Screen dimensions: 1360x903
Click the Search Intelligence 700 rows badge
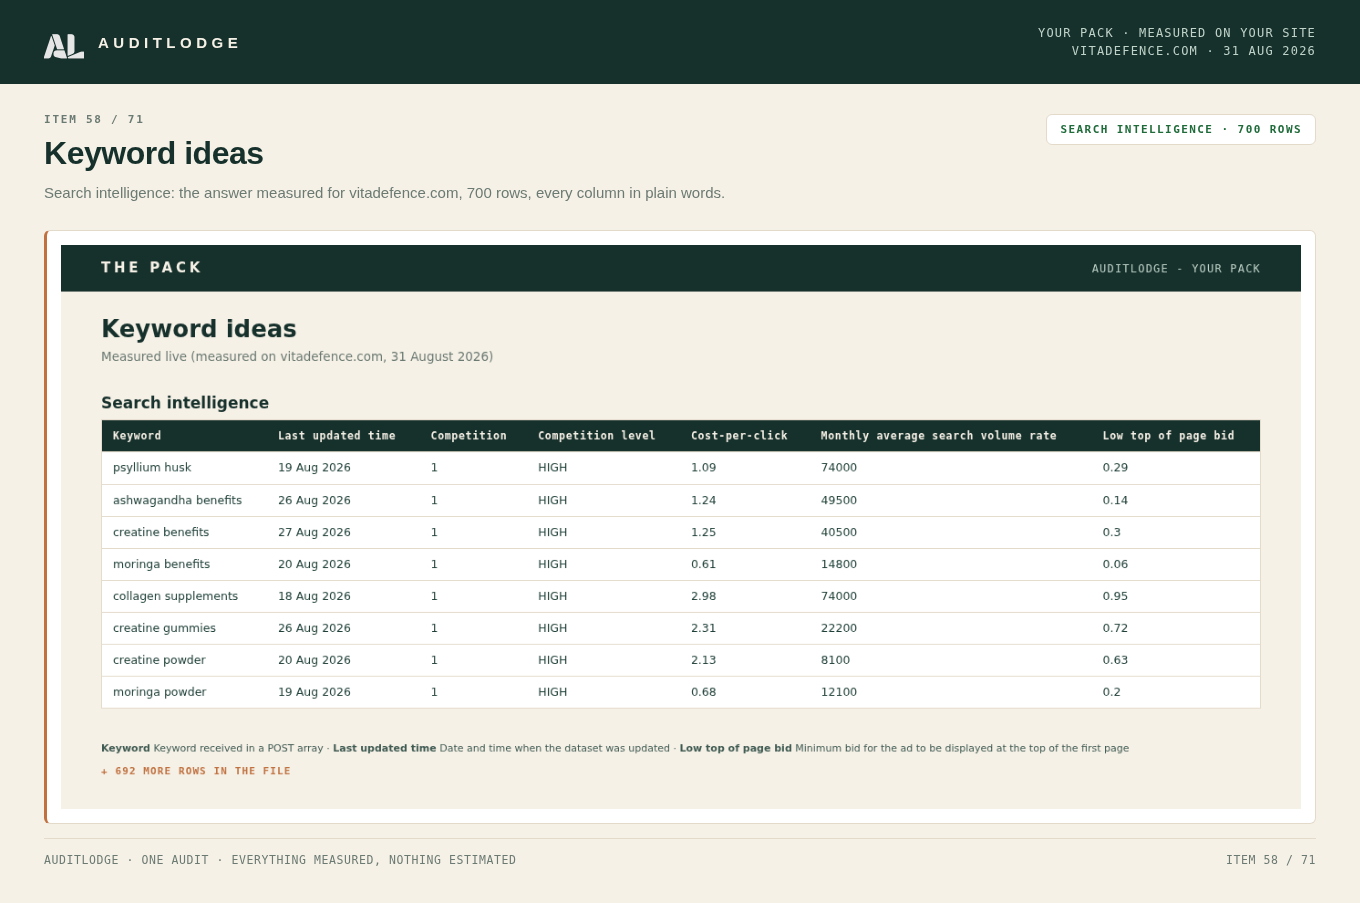pyautogui.click(x=1181, y=129)
